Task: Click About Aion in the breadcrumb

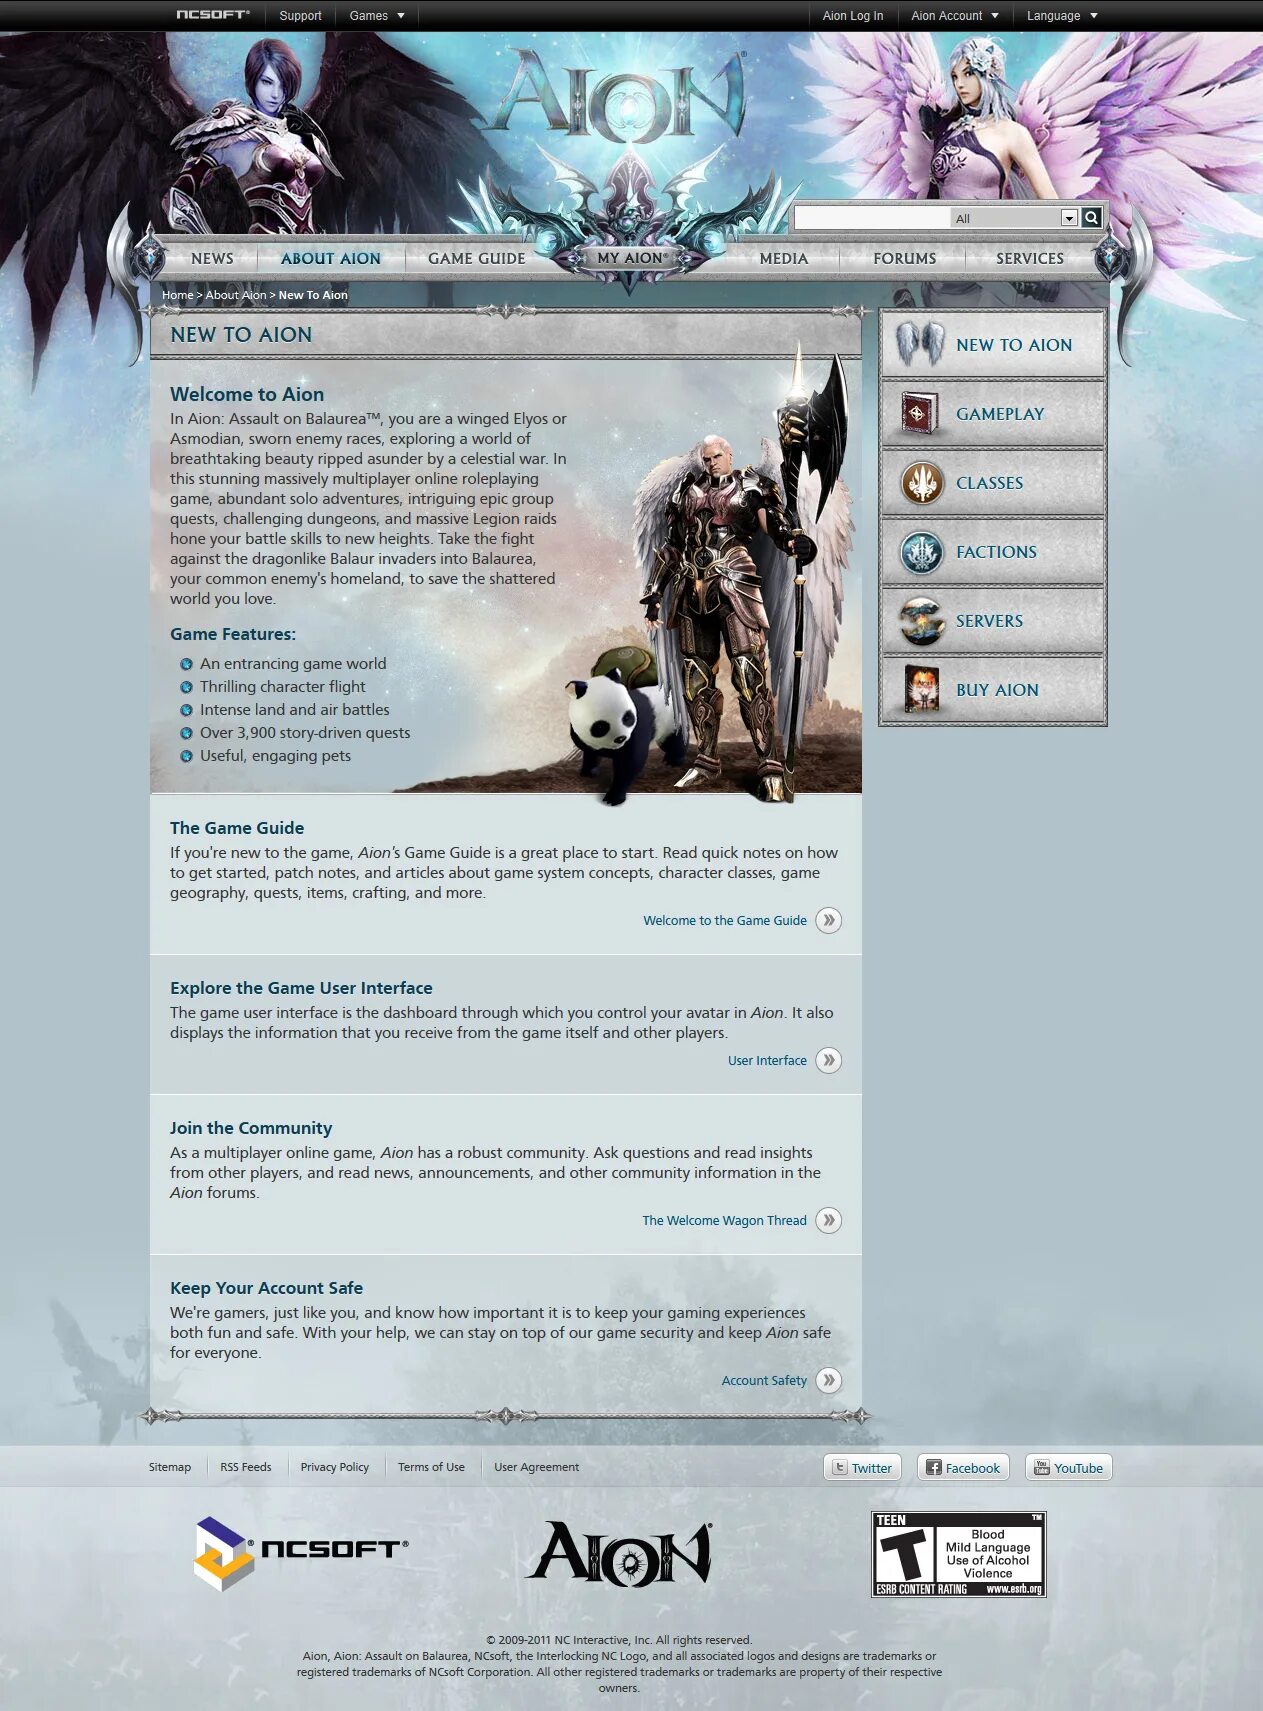Action: (236, 295)
